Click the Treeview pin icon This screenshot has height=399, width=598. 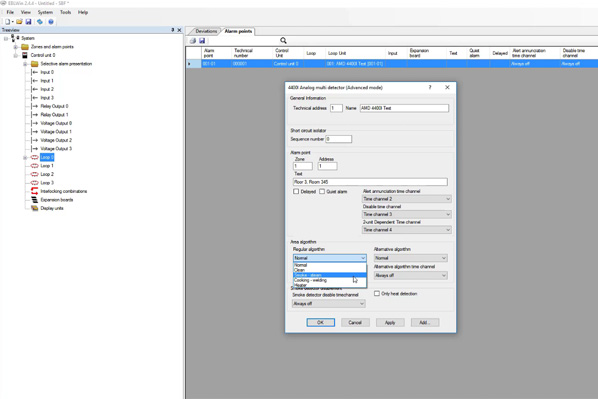[x=172, y=30]
